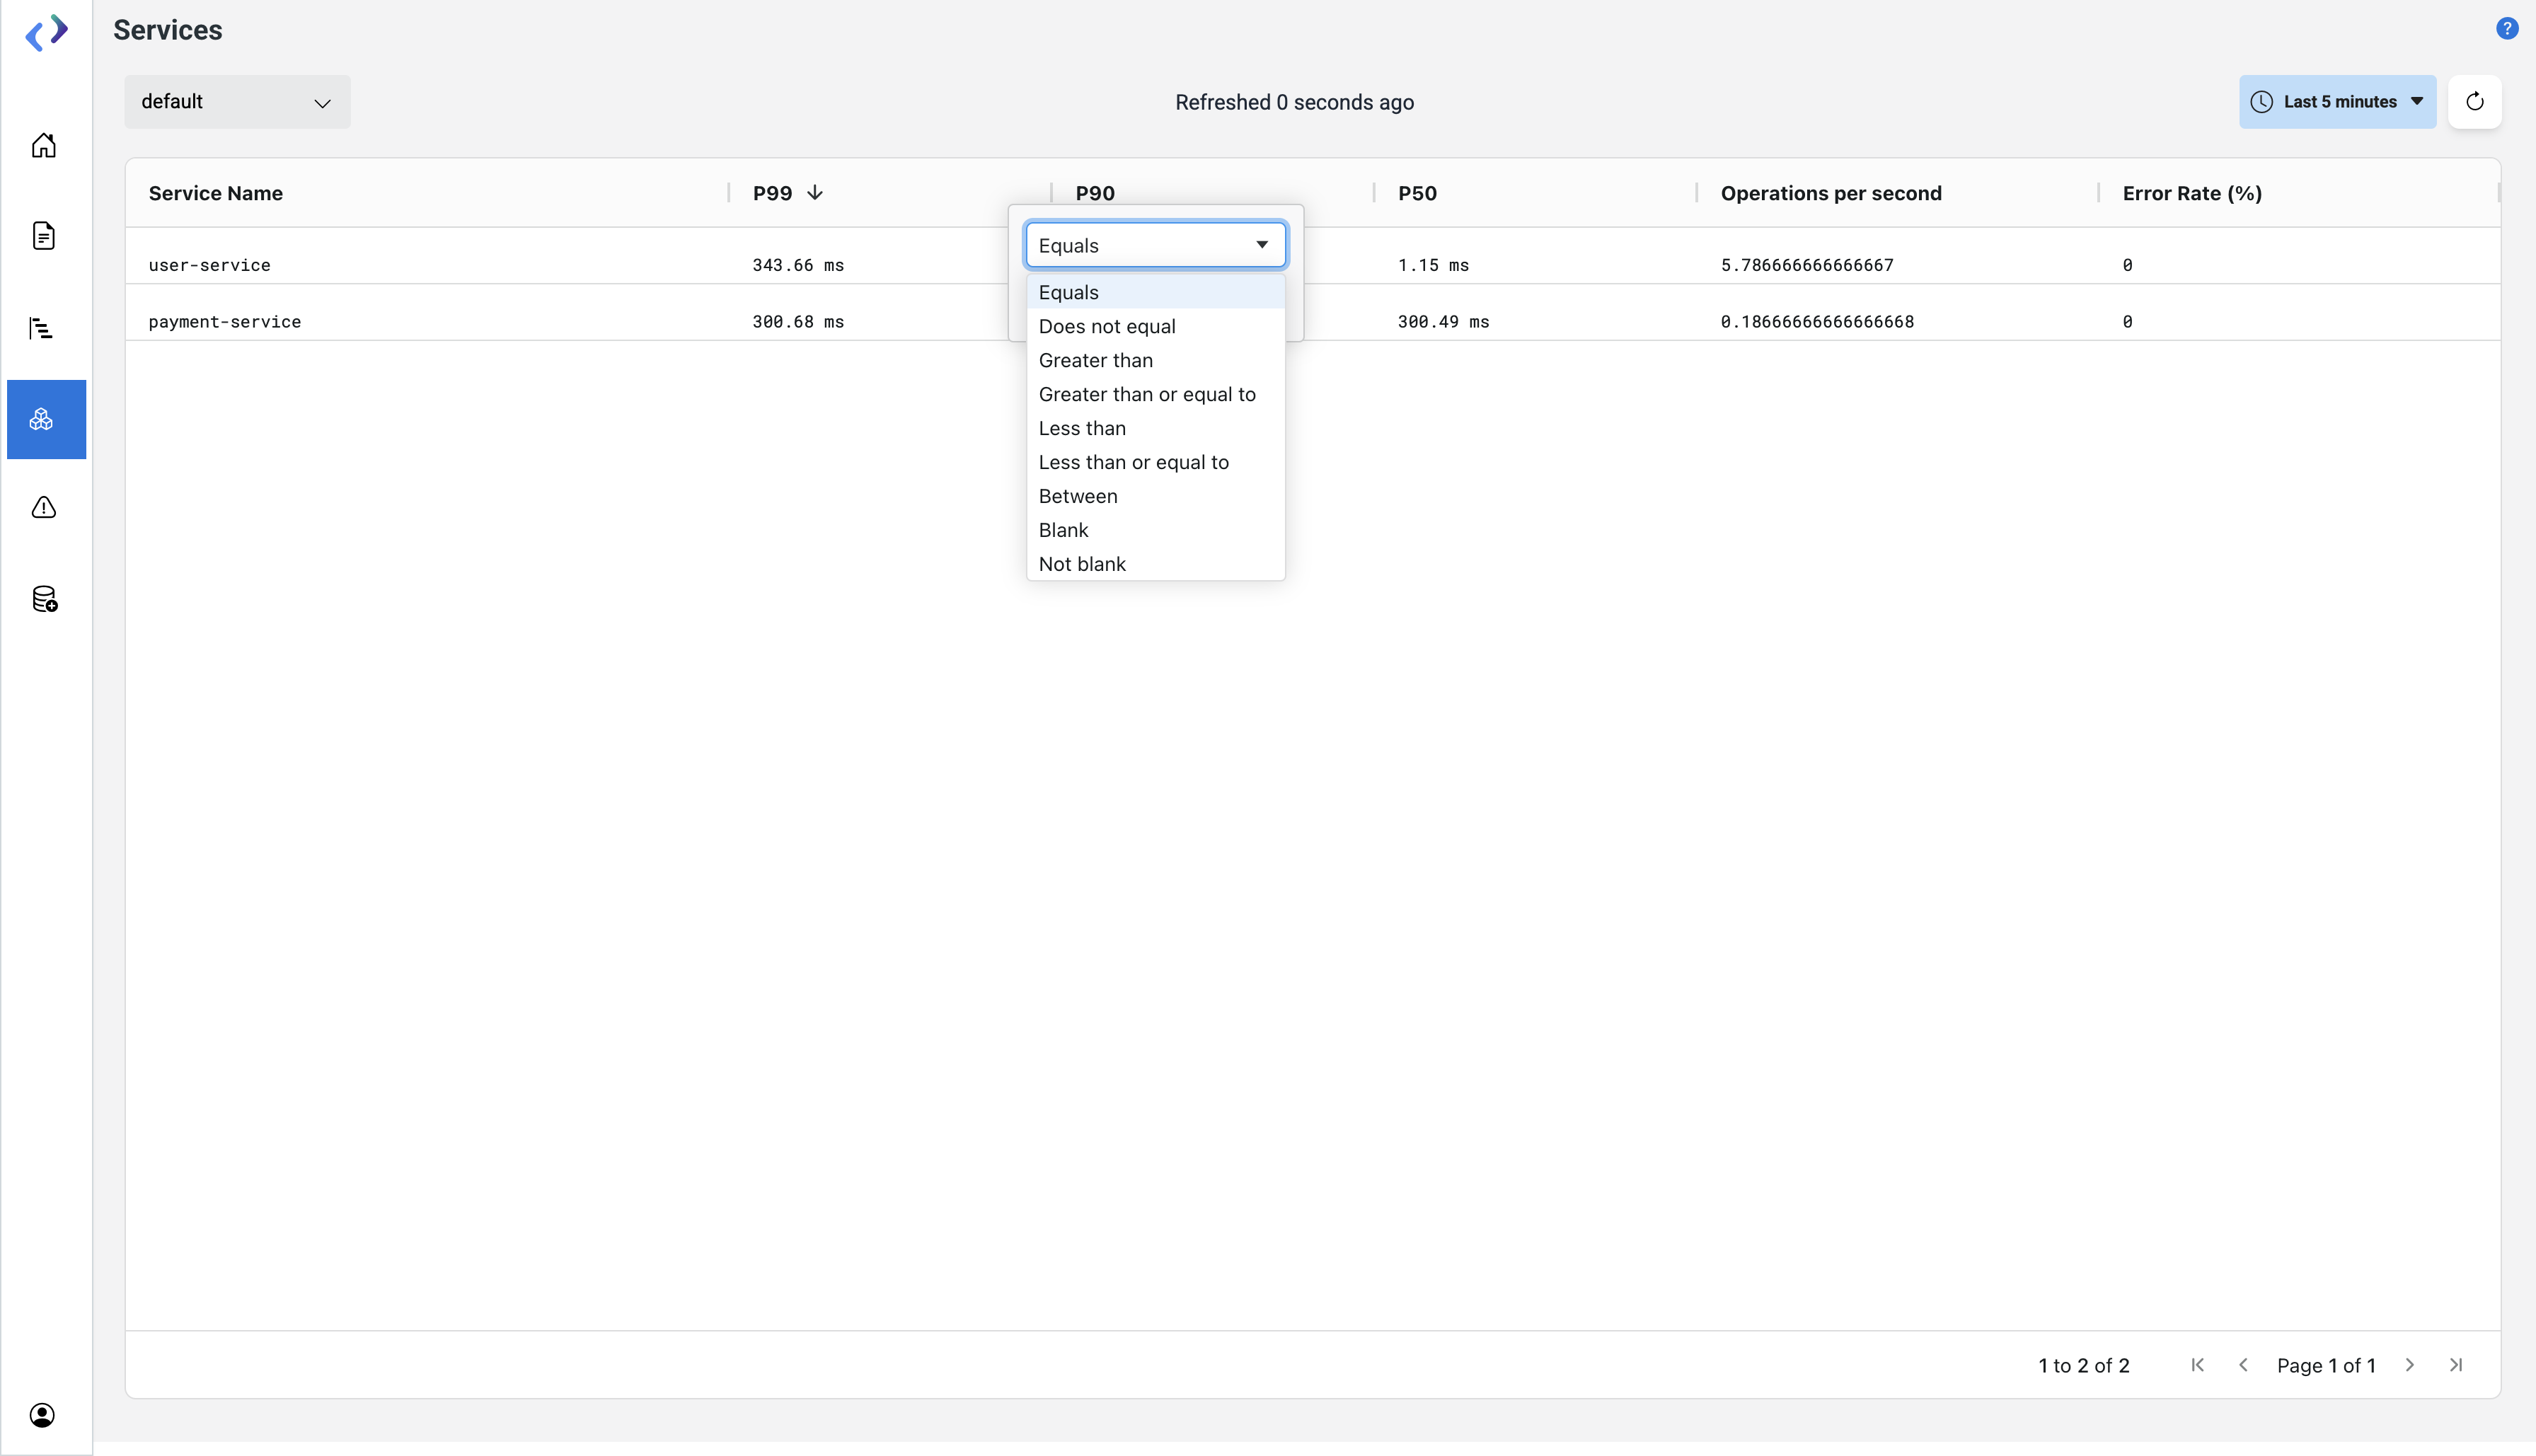Image resolution: width=2536 pixels, height=1456 pixels.
Task: Pick Less than or equal to option
Action: coord(1133,462)
